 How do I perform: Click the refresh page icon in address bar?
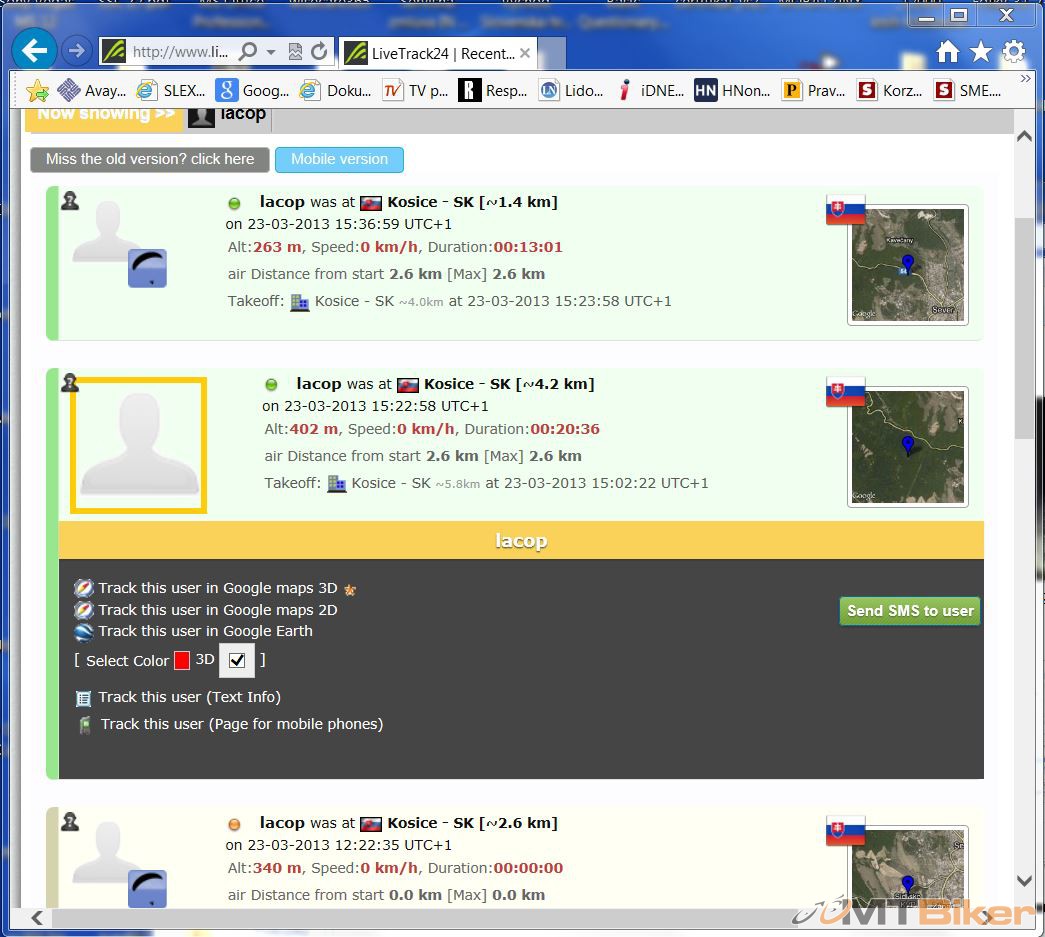(319, 52)
